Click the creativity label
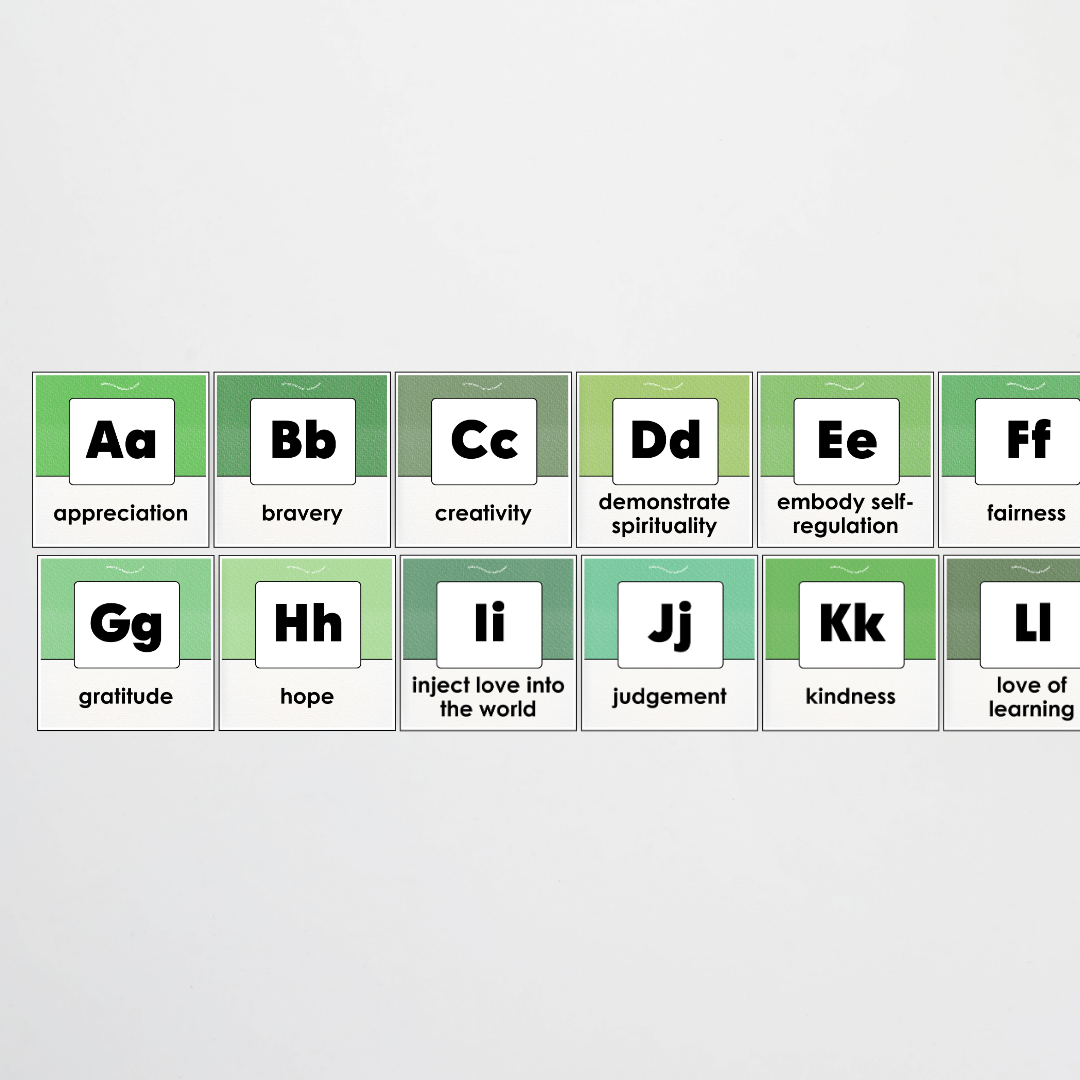 483,513
